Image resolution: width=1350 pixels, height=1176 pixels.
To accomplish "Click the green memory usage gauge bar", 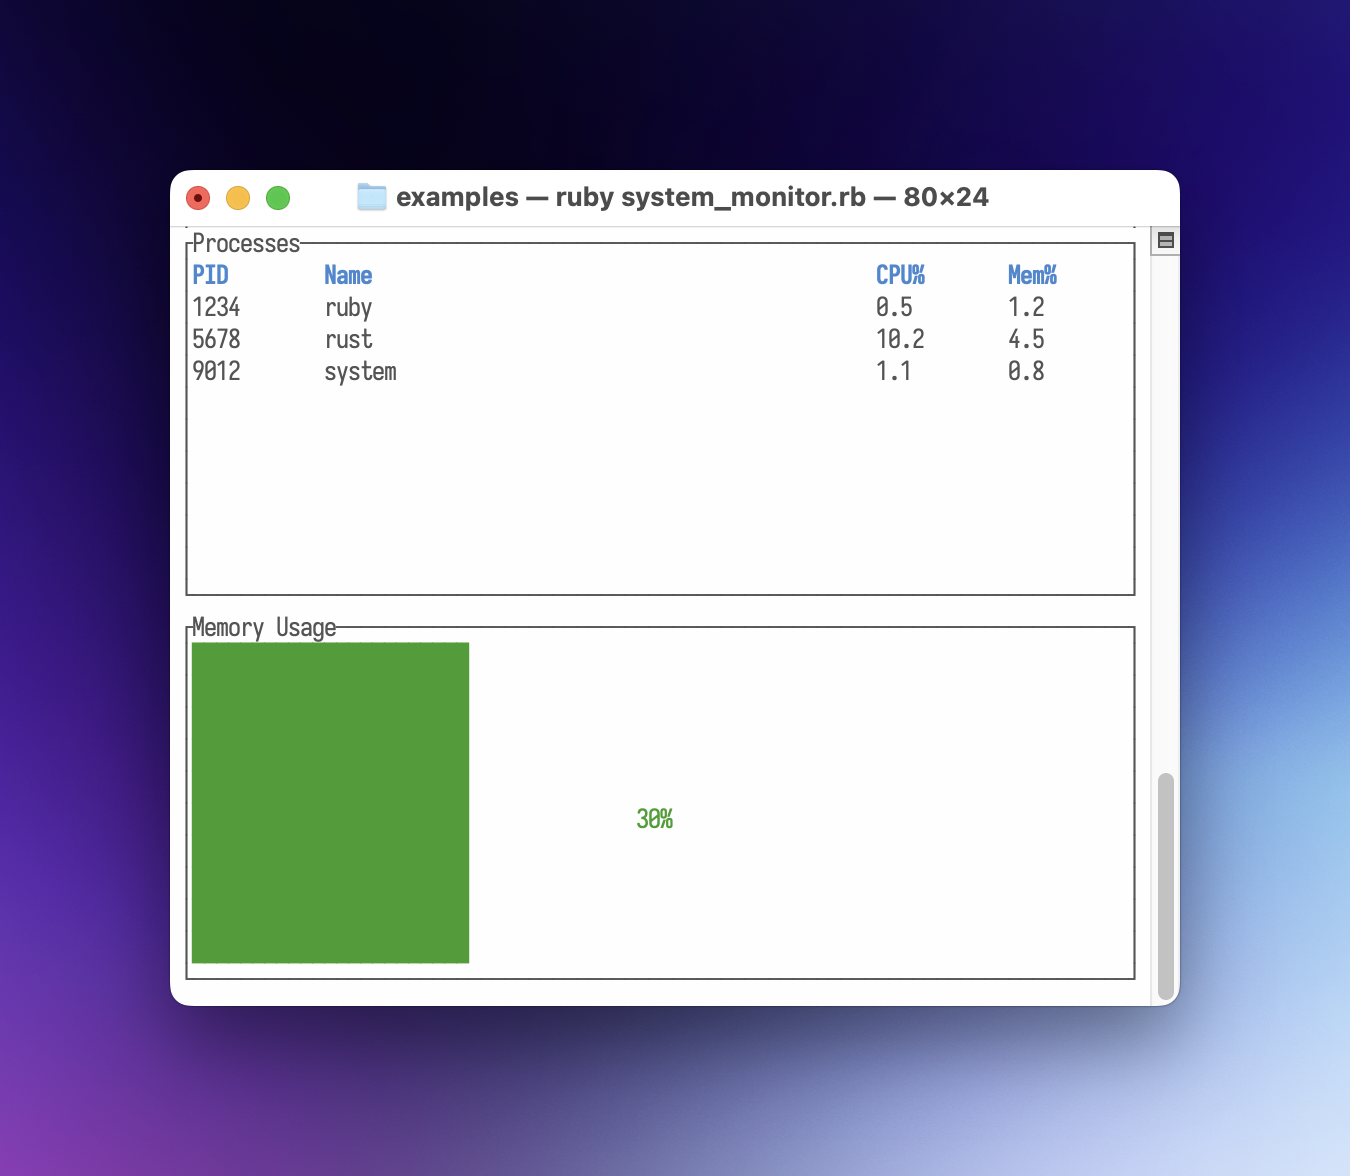I will click(330, 803).
